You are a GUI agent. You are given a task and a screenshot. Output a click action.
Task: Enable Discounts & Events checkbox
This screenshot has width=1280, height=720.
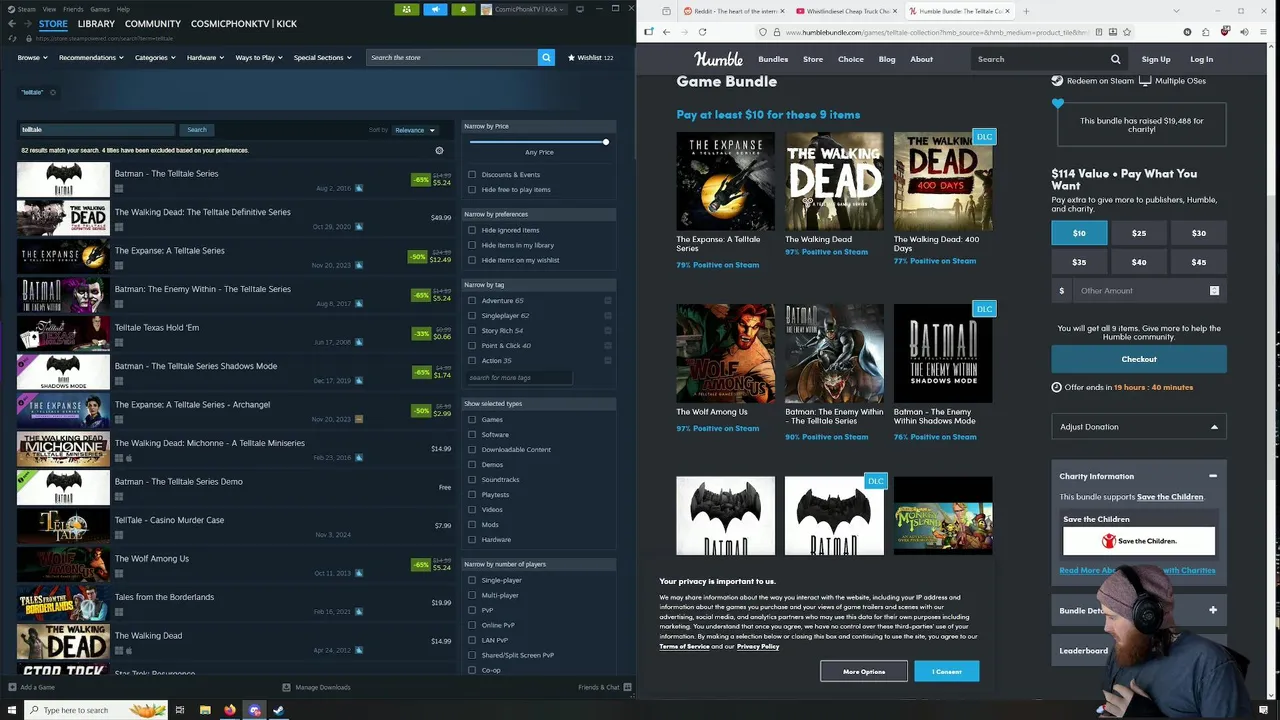[472, 174]
